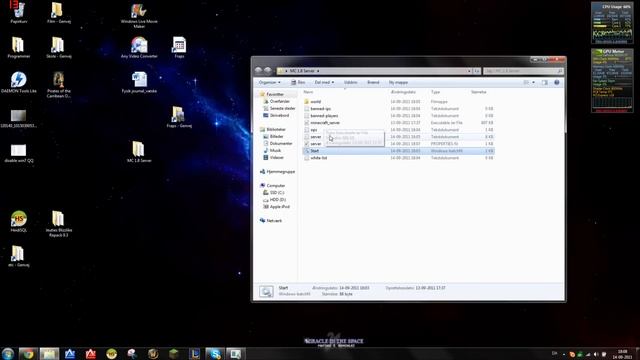Image resolution: width=640 pixels, height=360 pixels.
Task: Open the Programmer folder on desktop
Action: [18, 47]
